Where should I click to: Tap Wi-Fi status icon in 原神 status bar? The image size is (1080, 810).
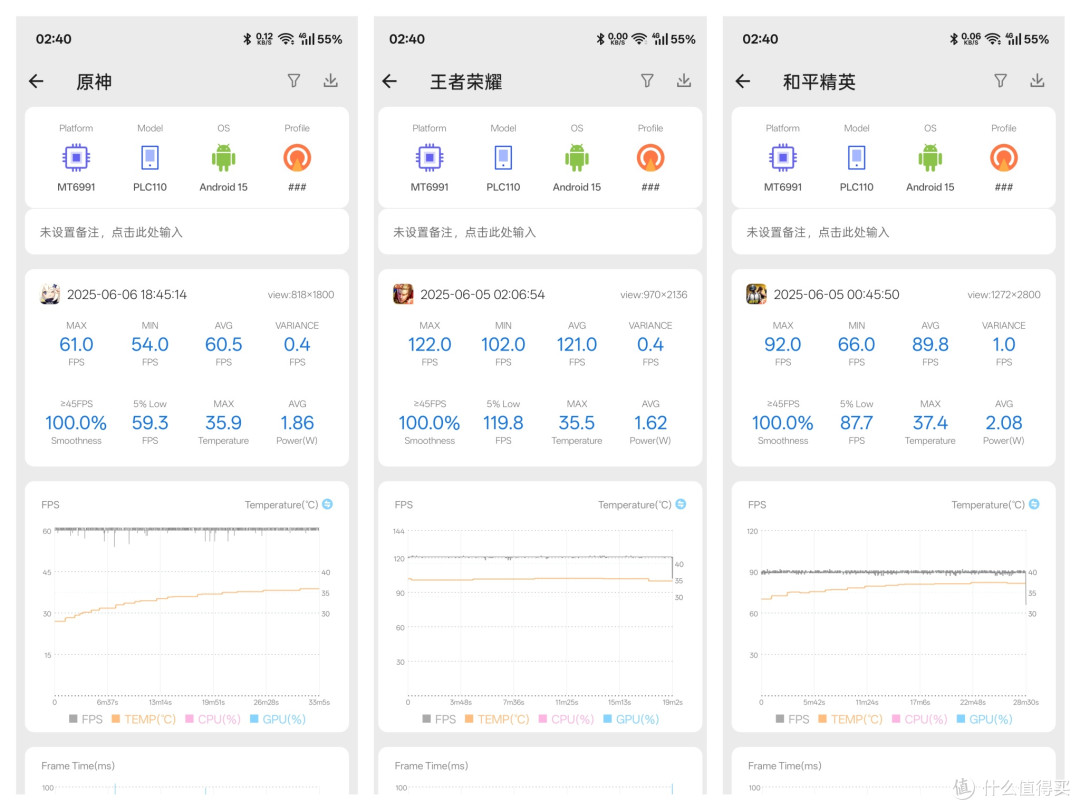pyautogui.click(x=287, y=39)
